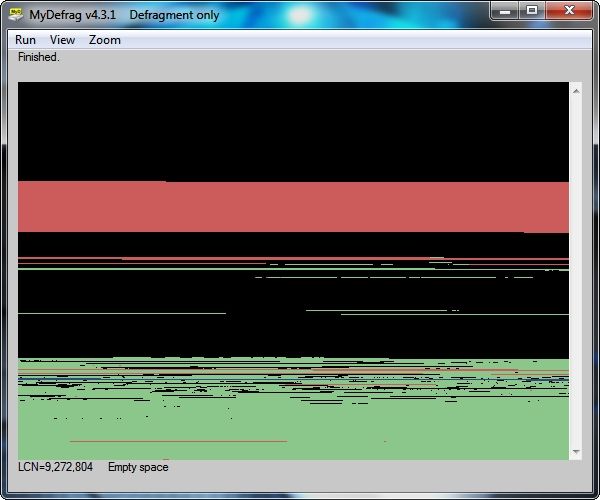The image size is (600, 500).
Task: Click the title bar text "Defragment only"
Action: pos(174,15)
